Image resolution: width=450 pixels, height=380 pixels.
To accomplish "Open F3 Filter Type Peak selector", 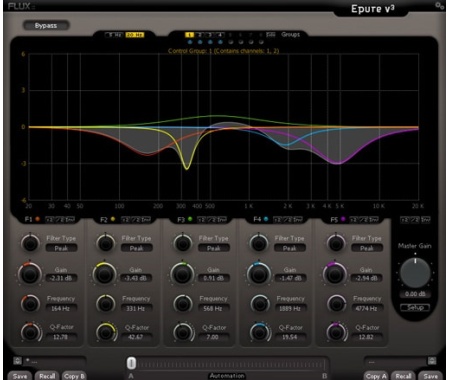I will (x=214, y=248).
